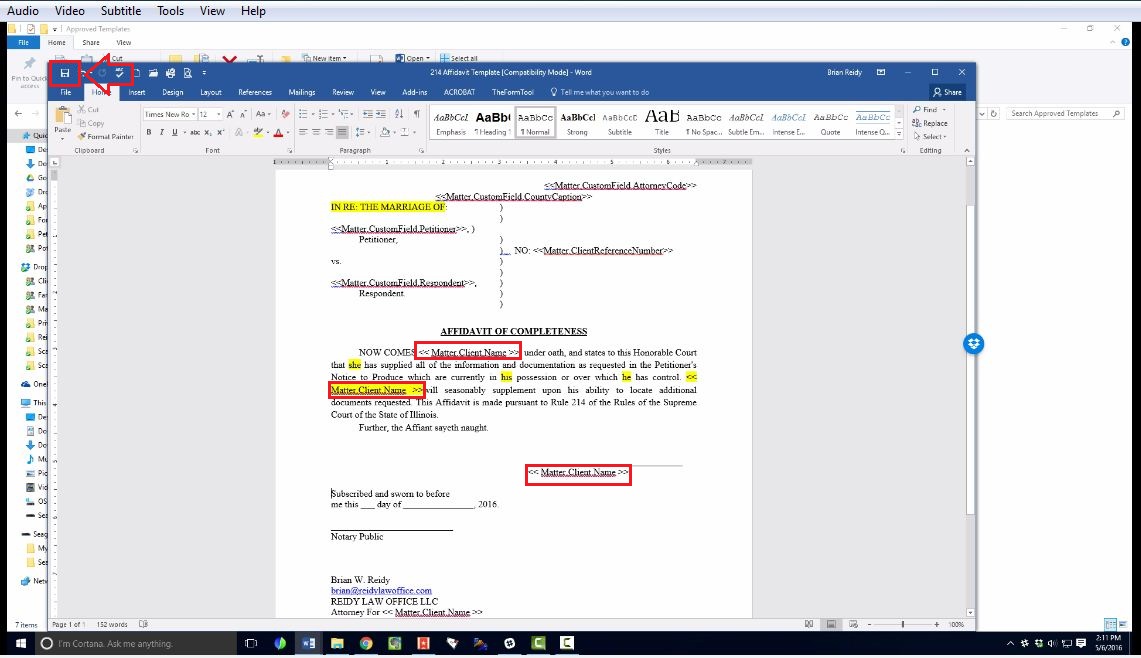Click the Ribbon Display Options icon in the title bar
The image size is (1141, 658).
point(880,73)
